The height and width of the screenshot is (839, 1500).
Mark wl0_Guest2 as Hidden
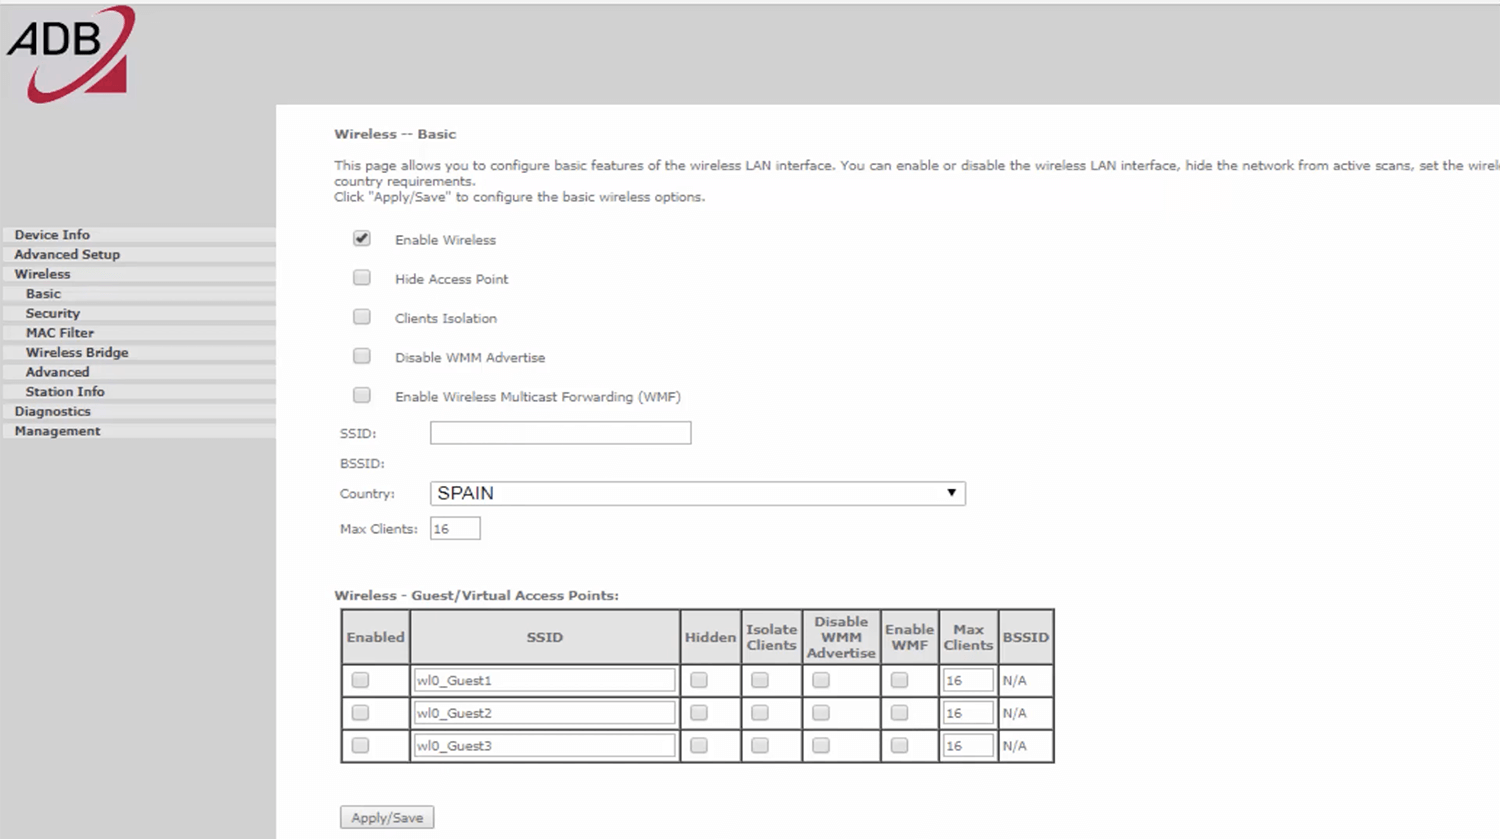pyautogui.click(x=699, y=713)
